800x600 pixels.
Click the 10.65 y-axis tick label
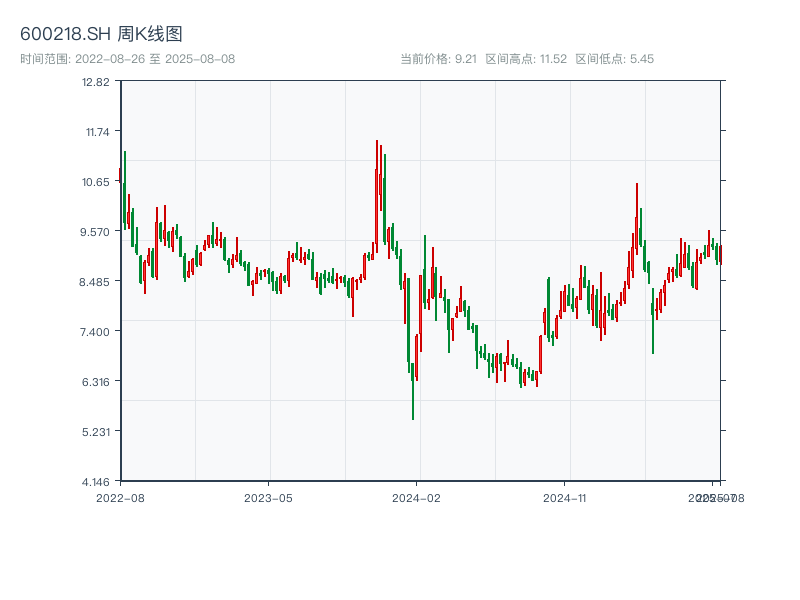[x=96, y=181]
